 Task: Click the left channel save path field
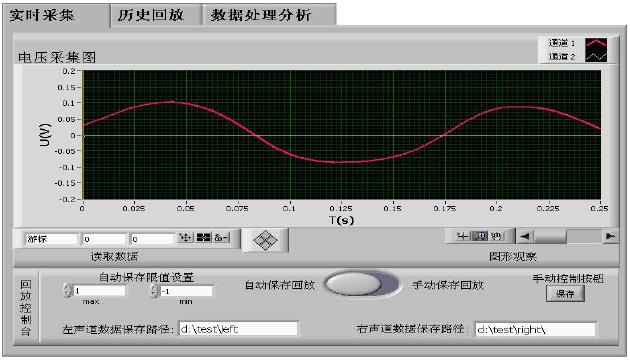tap(238, 329)
